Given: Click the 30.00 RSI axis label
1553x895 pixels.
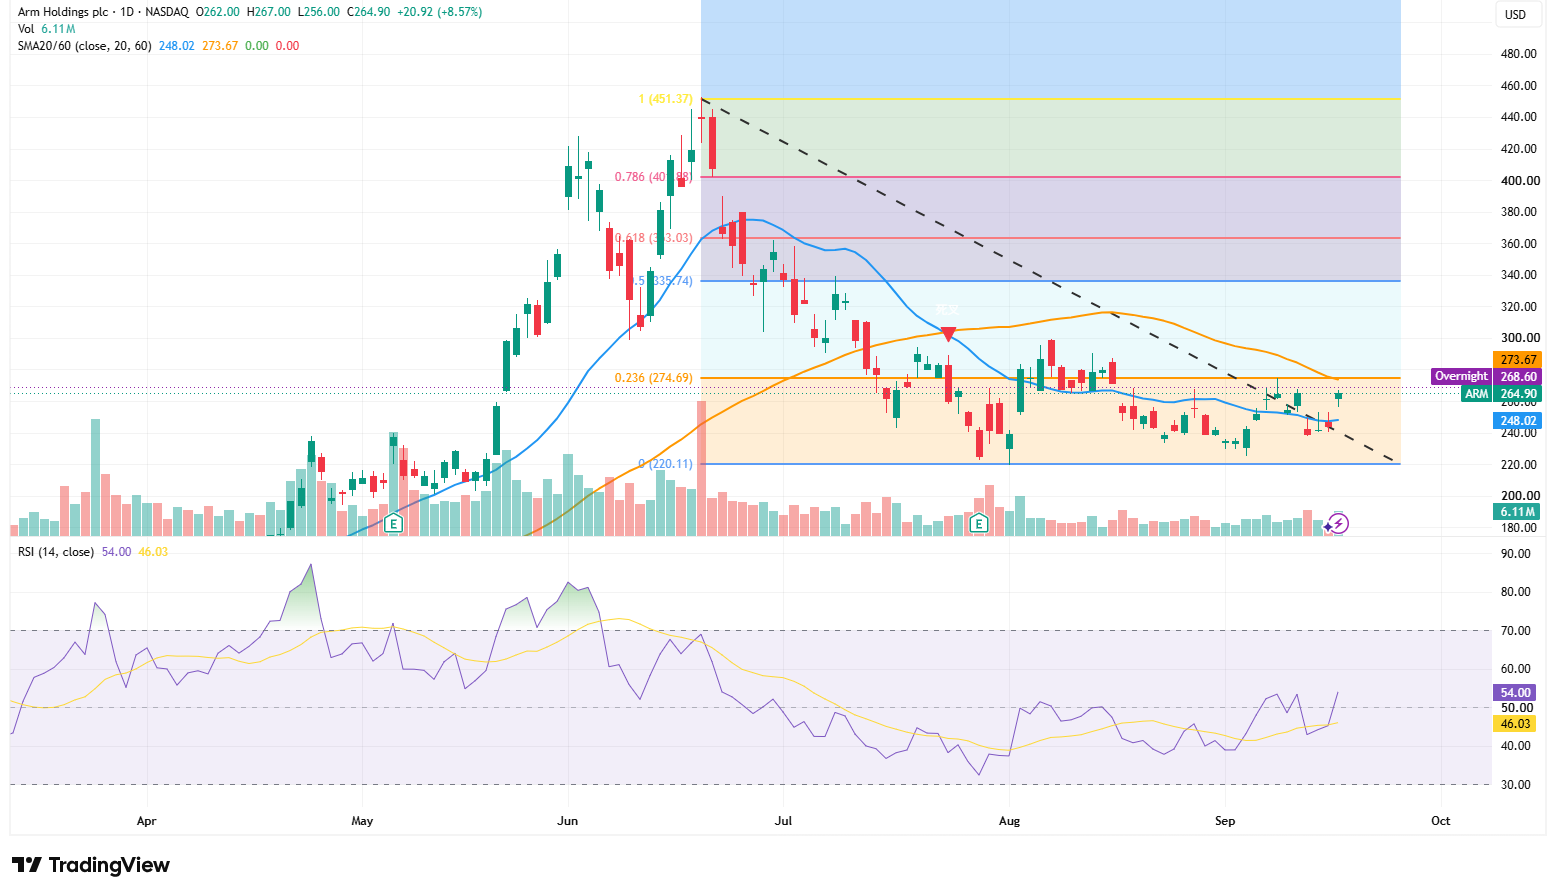Looking at the screenshot, I should pos(1516,785).
